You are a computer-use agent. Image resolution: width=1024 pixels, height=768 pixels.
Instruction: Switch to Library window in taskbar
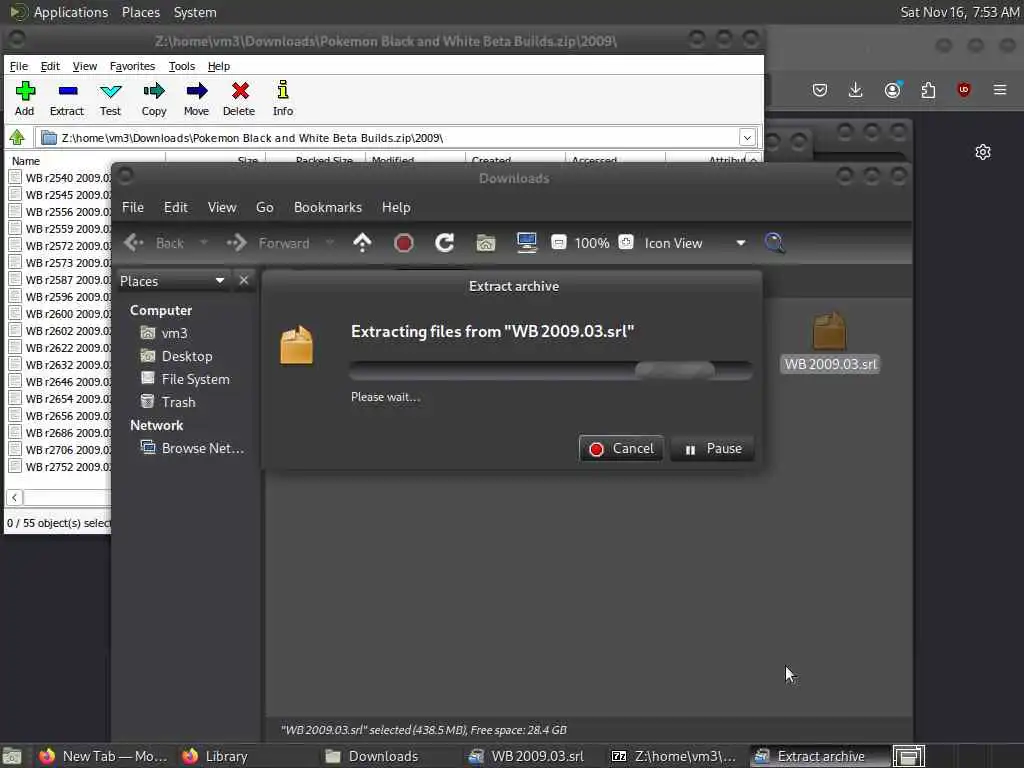click(215, 756)
